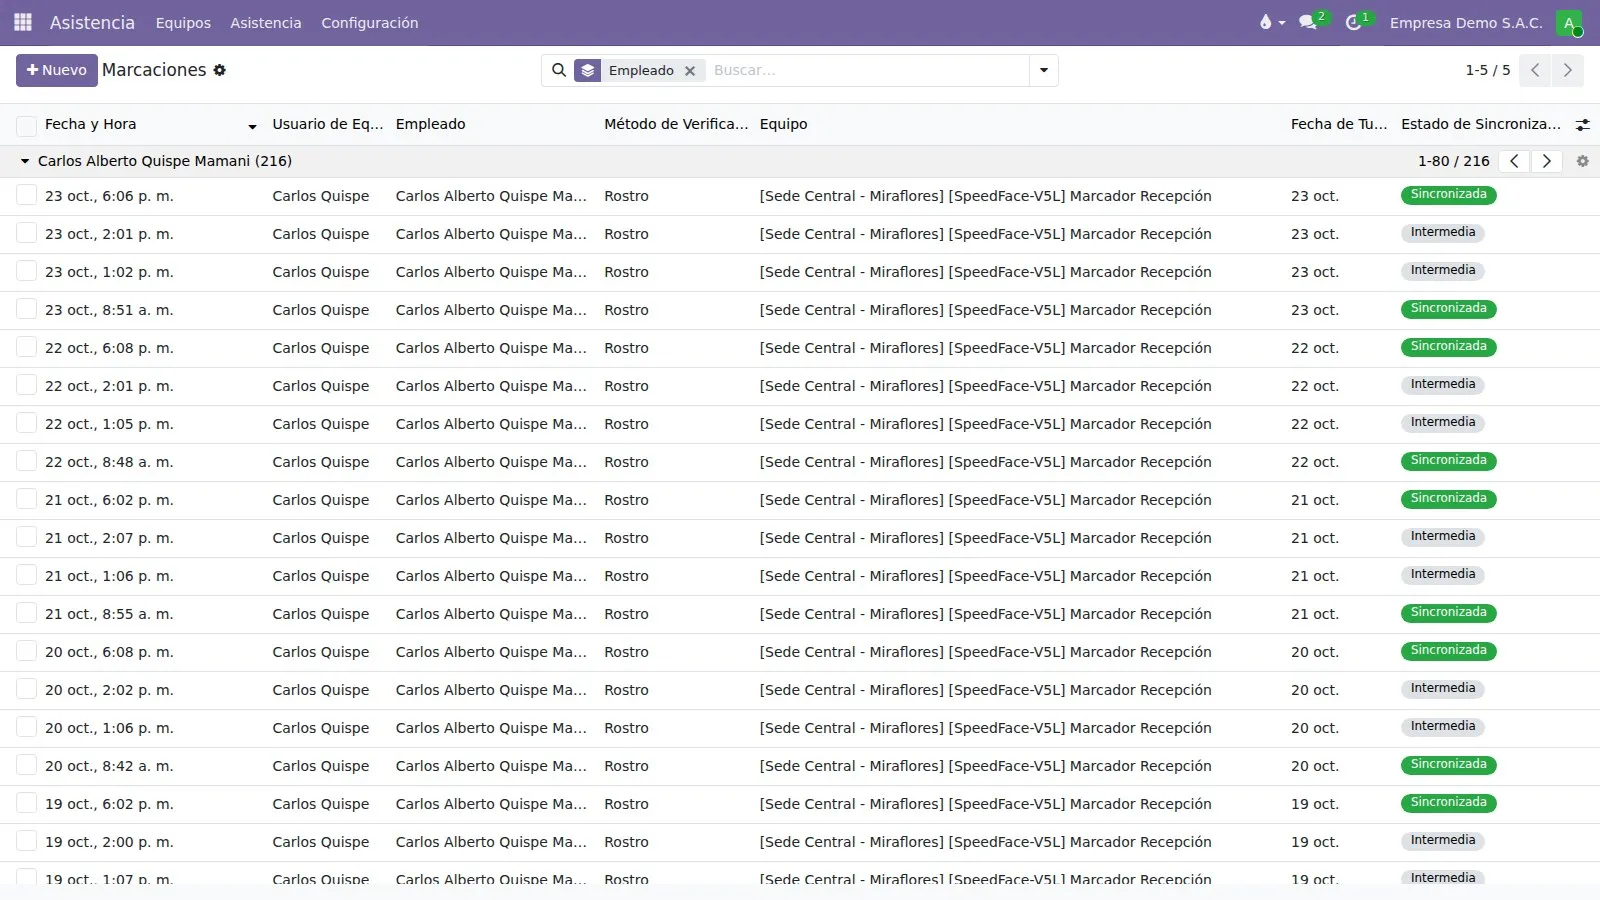This screenshot has width=1600, height=900.
Task: Tick the checkbox for 22 oct., 6:08 p. m.
Action: 27,347
